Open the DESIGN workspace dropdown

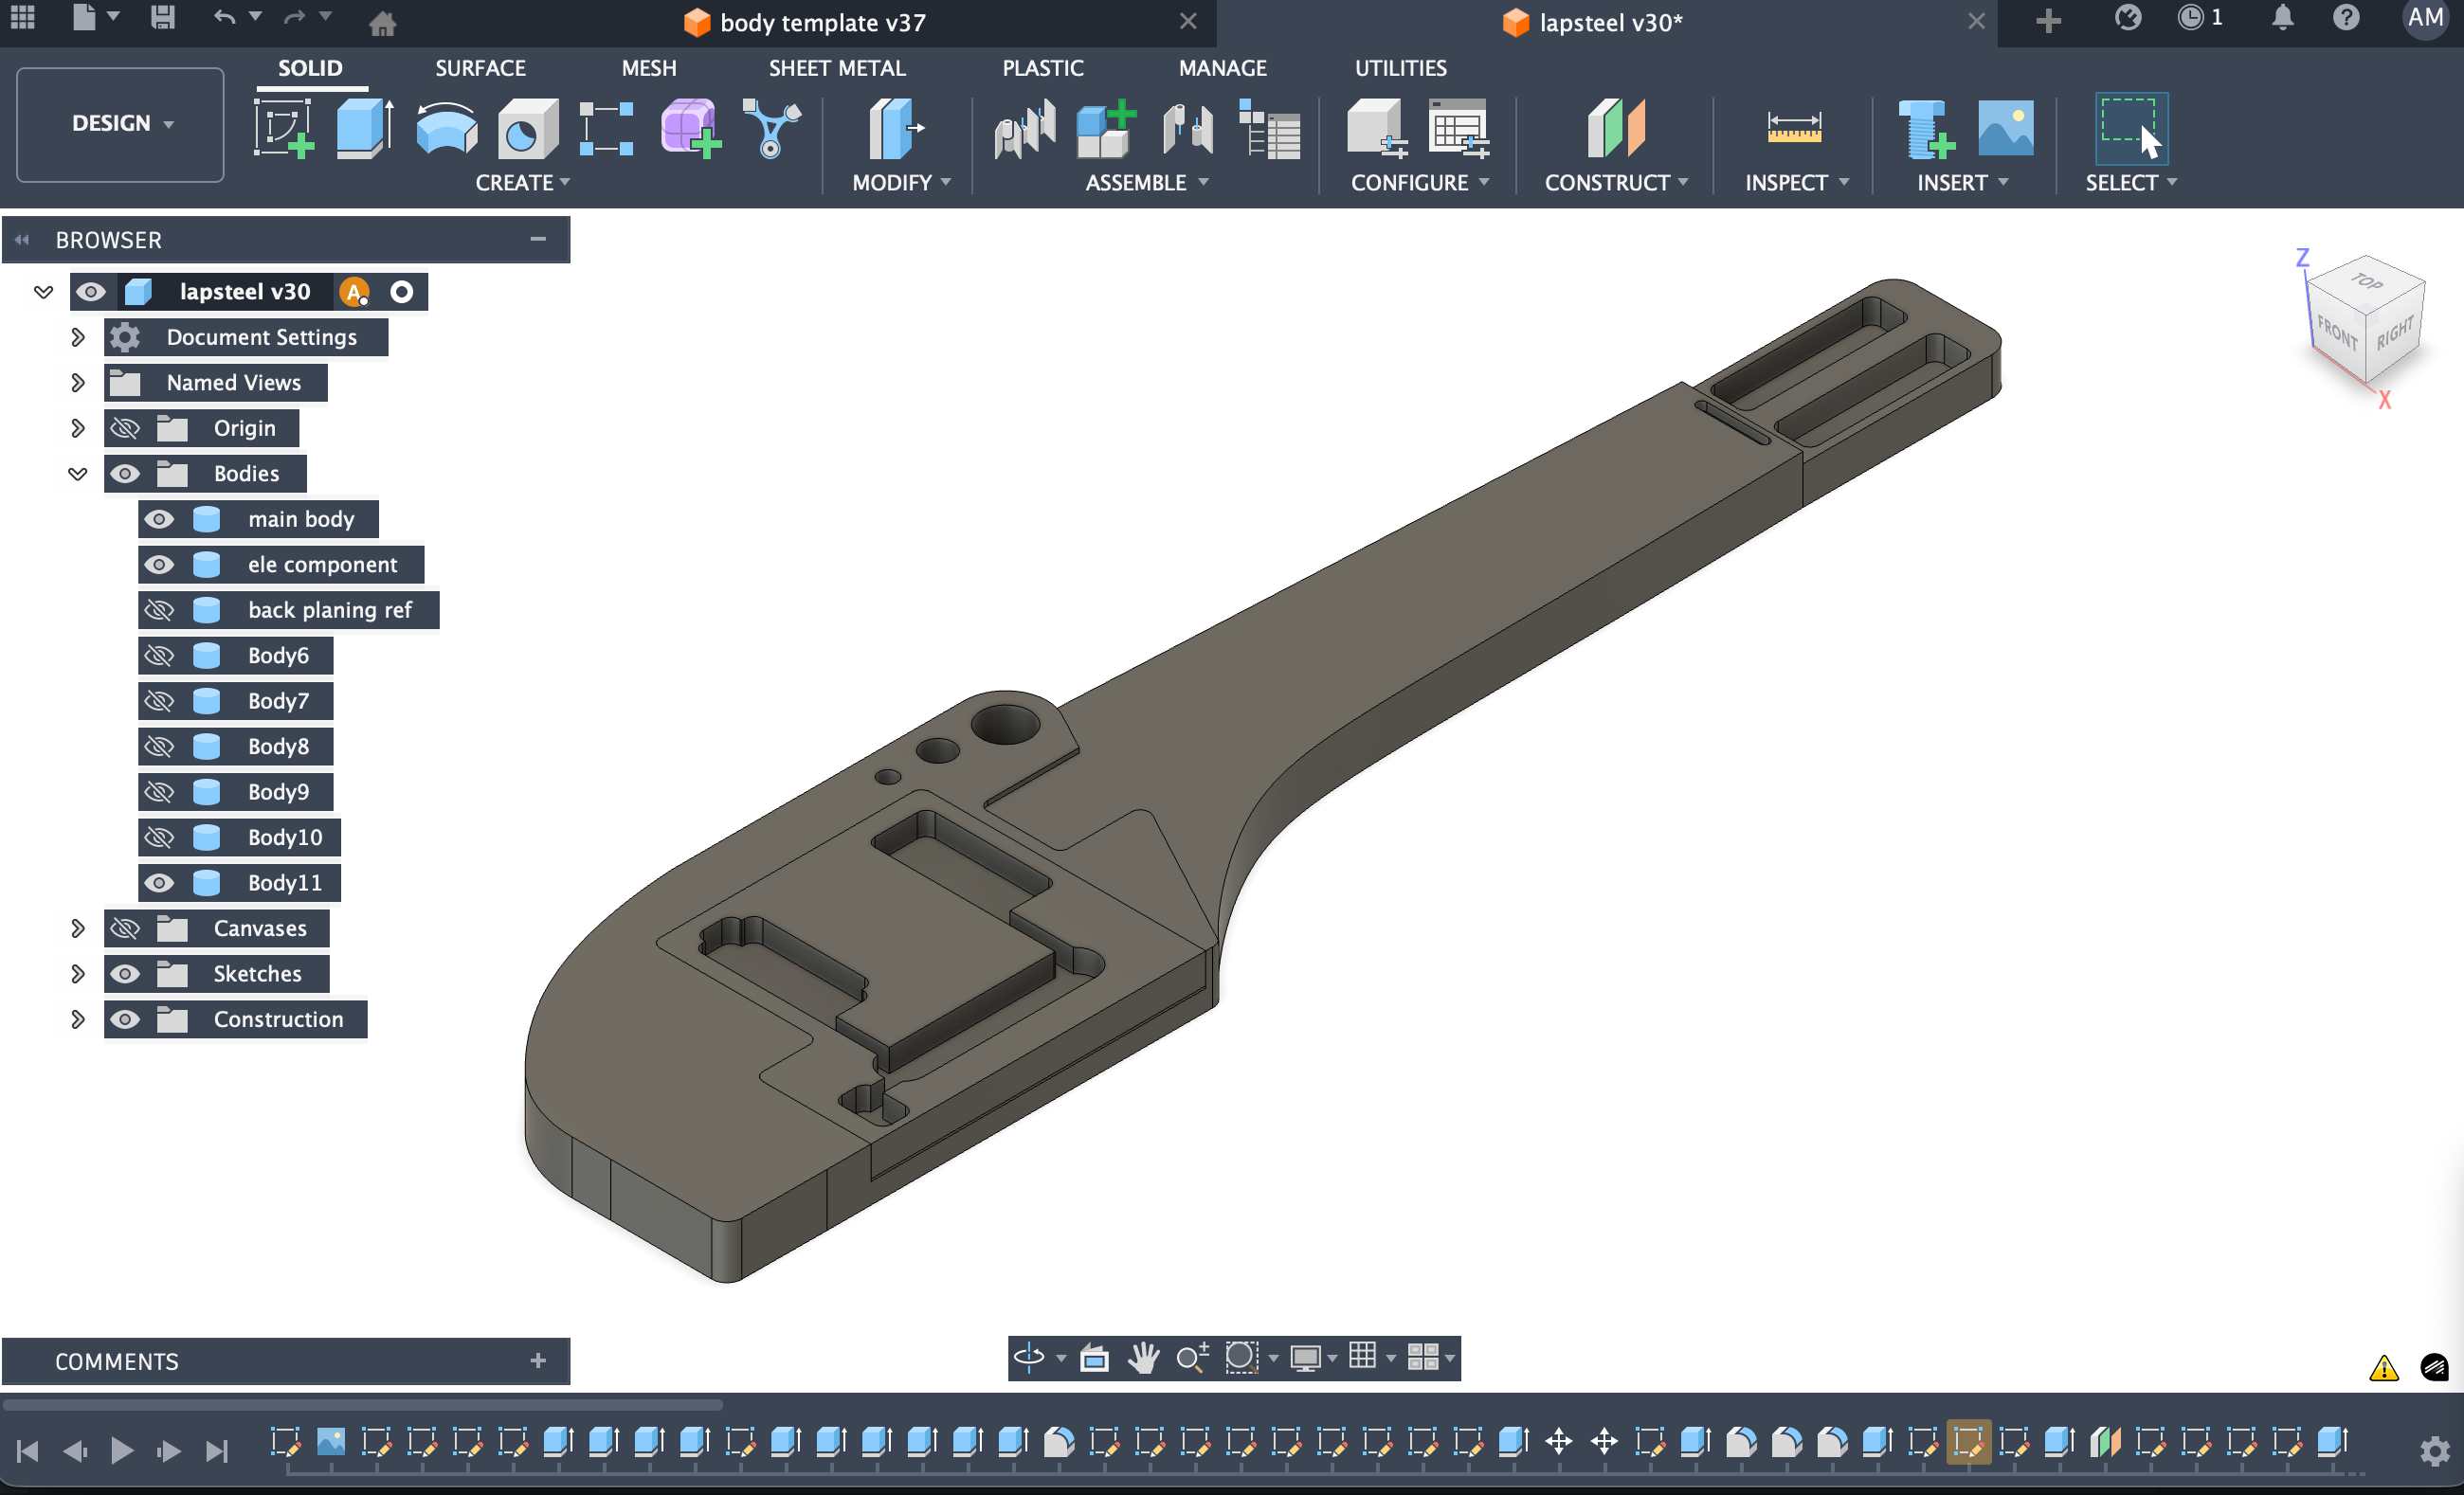[x=120, y=124]
